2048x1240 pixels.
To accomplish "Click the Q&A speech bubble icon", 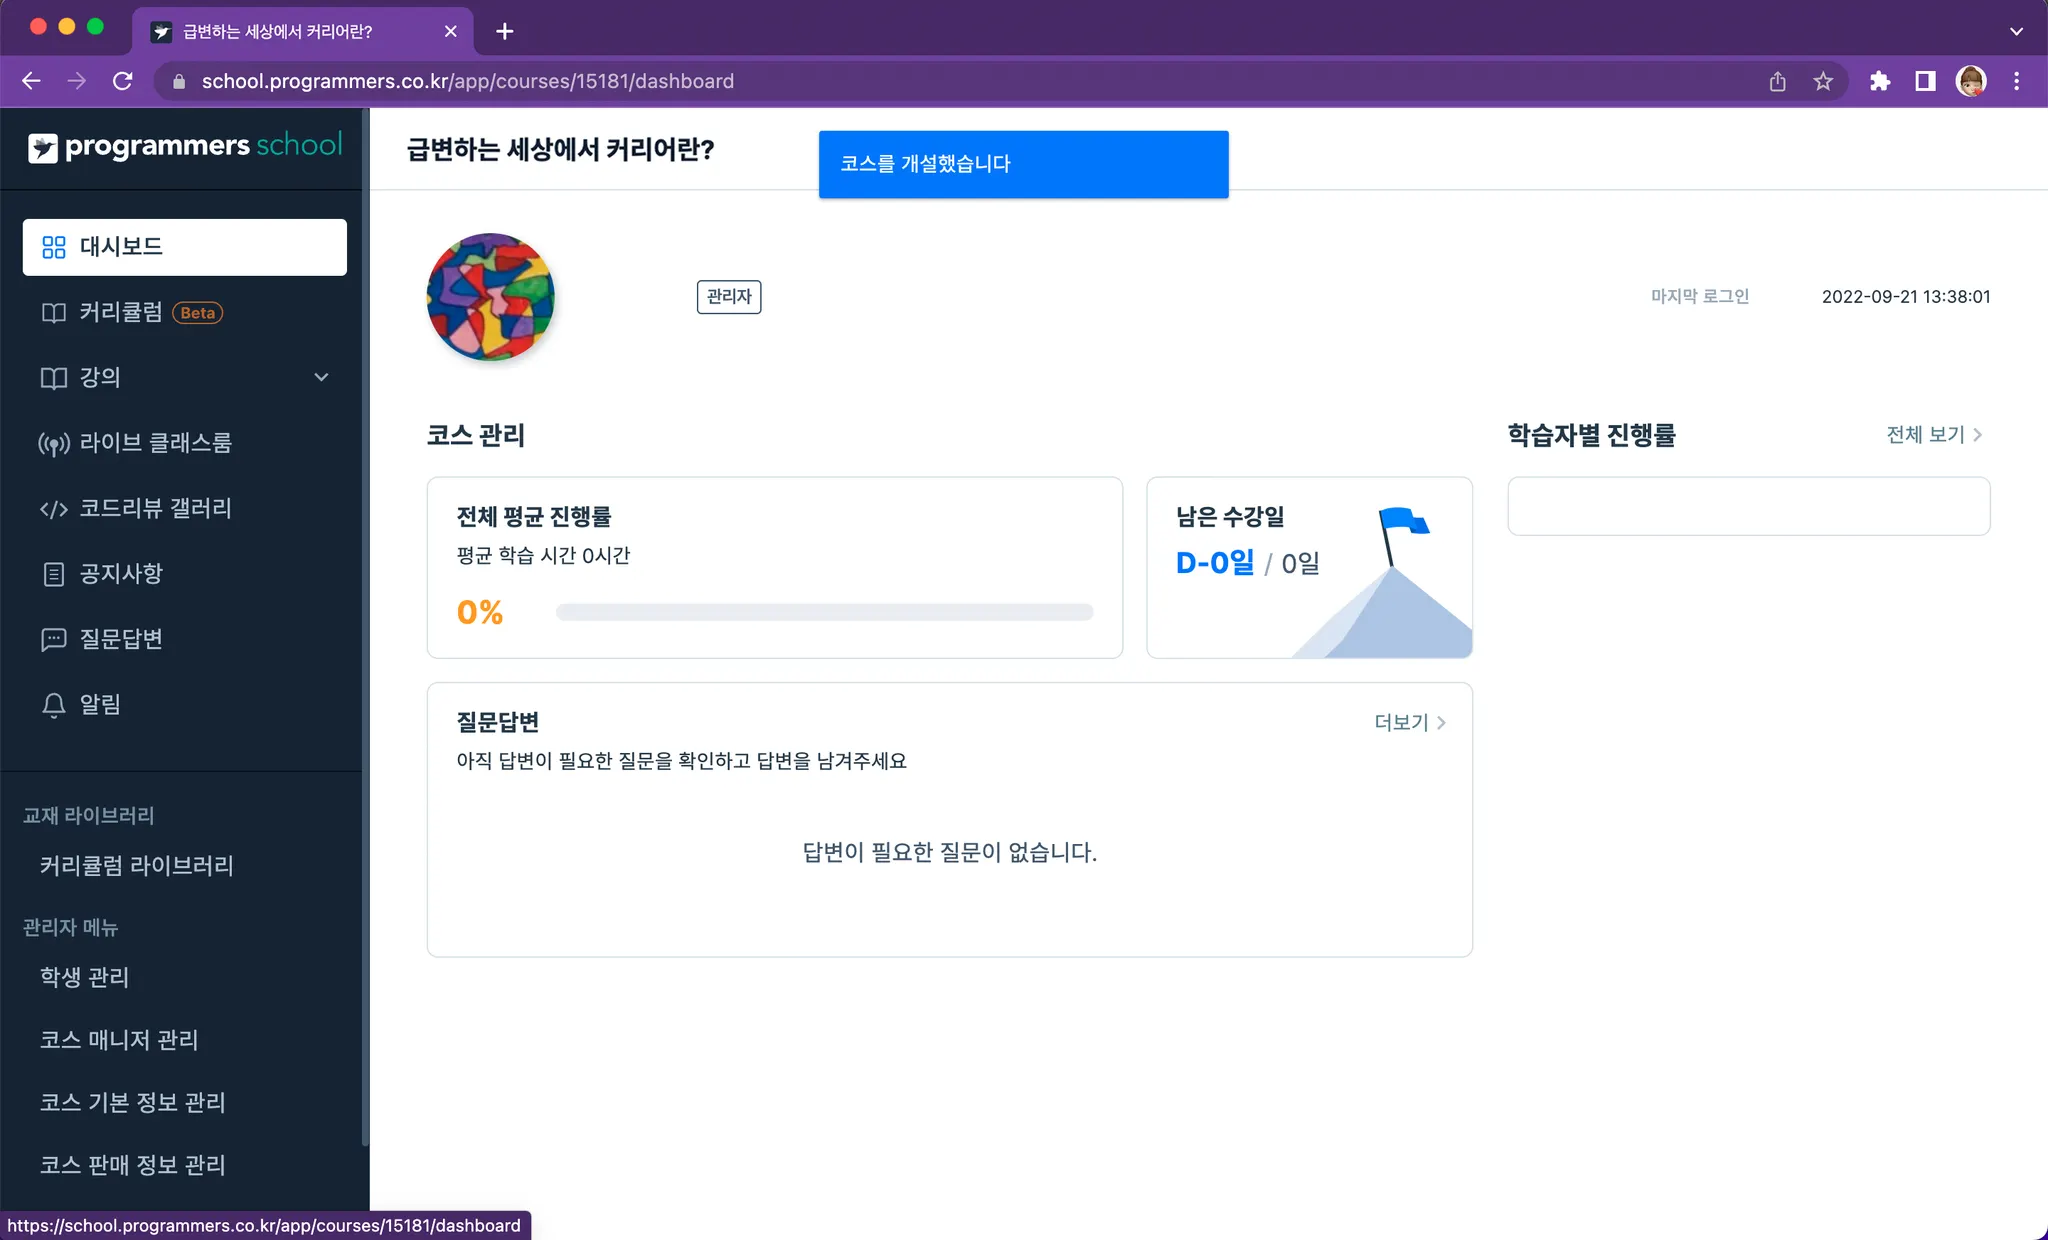I will (x=54, y=640).
